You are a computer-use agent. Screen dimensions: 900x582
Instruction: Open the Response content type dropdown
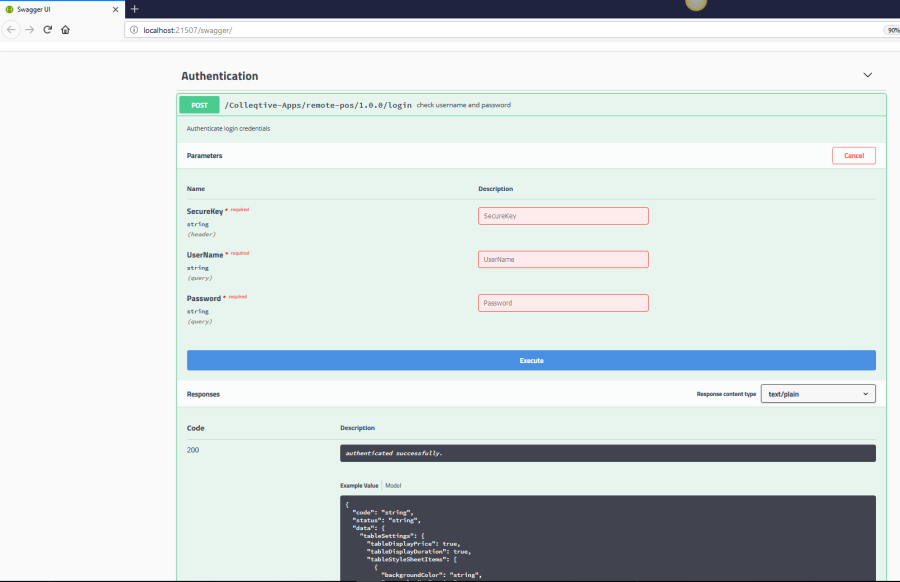818,394
